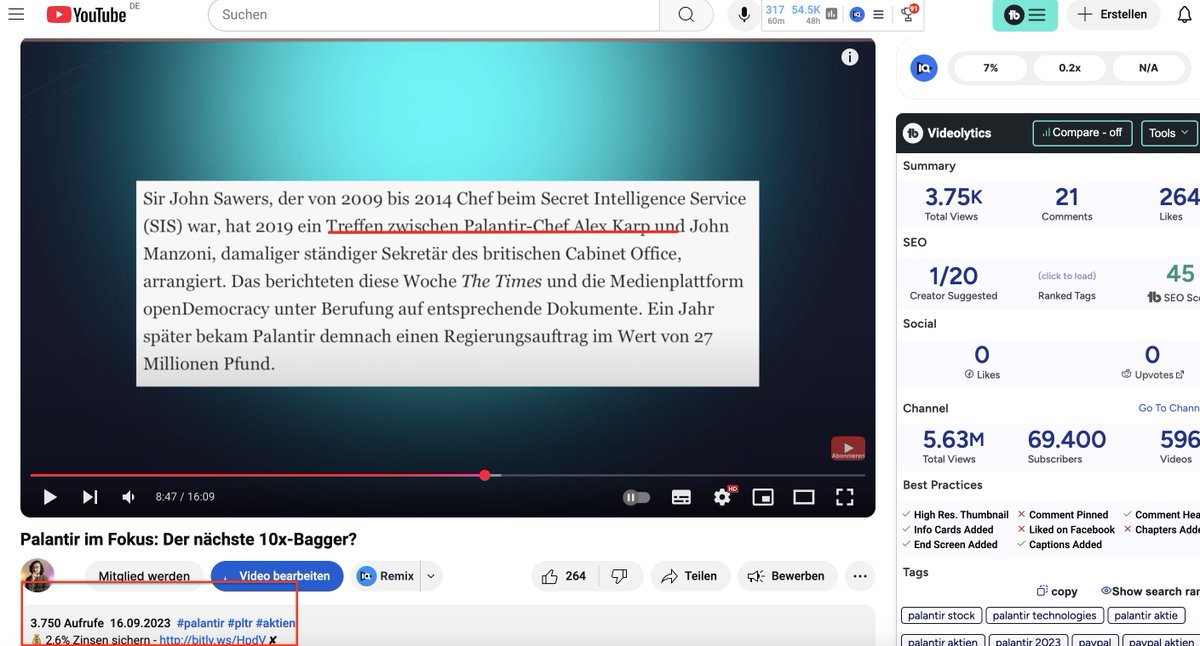This screenshot has height=646, width=1200.
Task: Click the 317 views-per-60m counter
Action: coord(775,15)
